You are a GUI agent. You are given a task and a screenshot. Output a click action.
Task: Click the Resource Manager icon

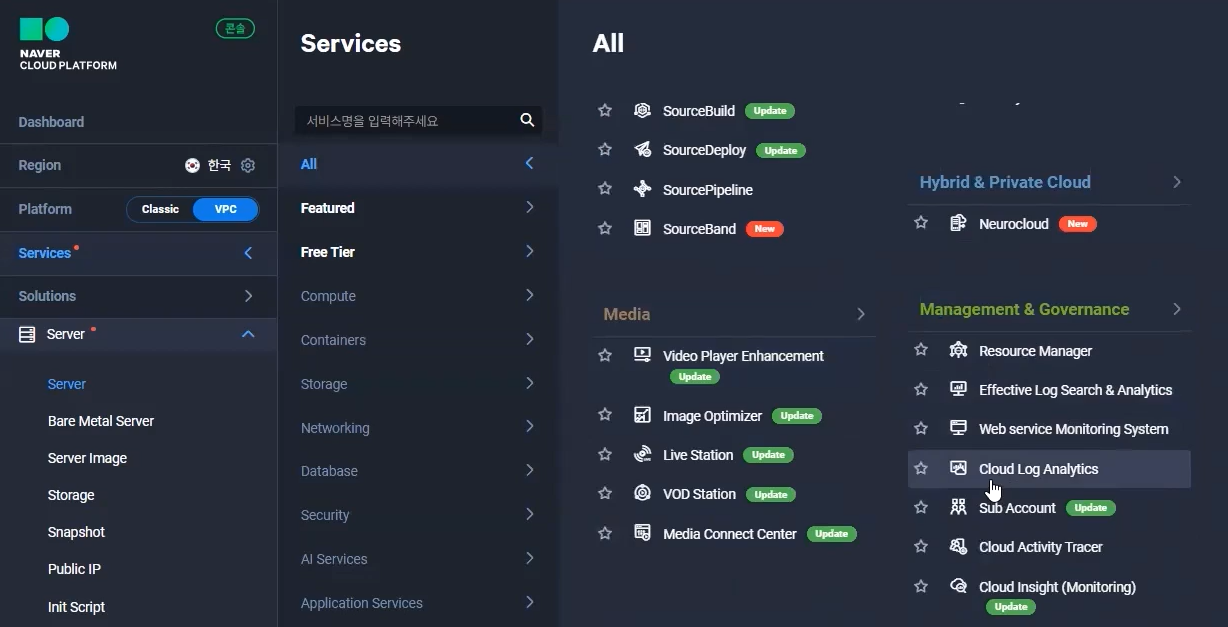tap(958, 350)
